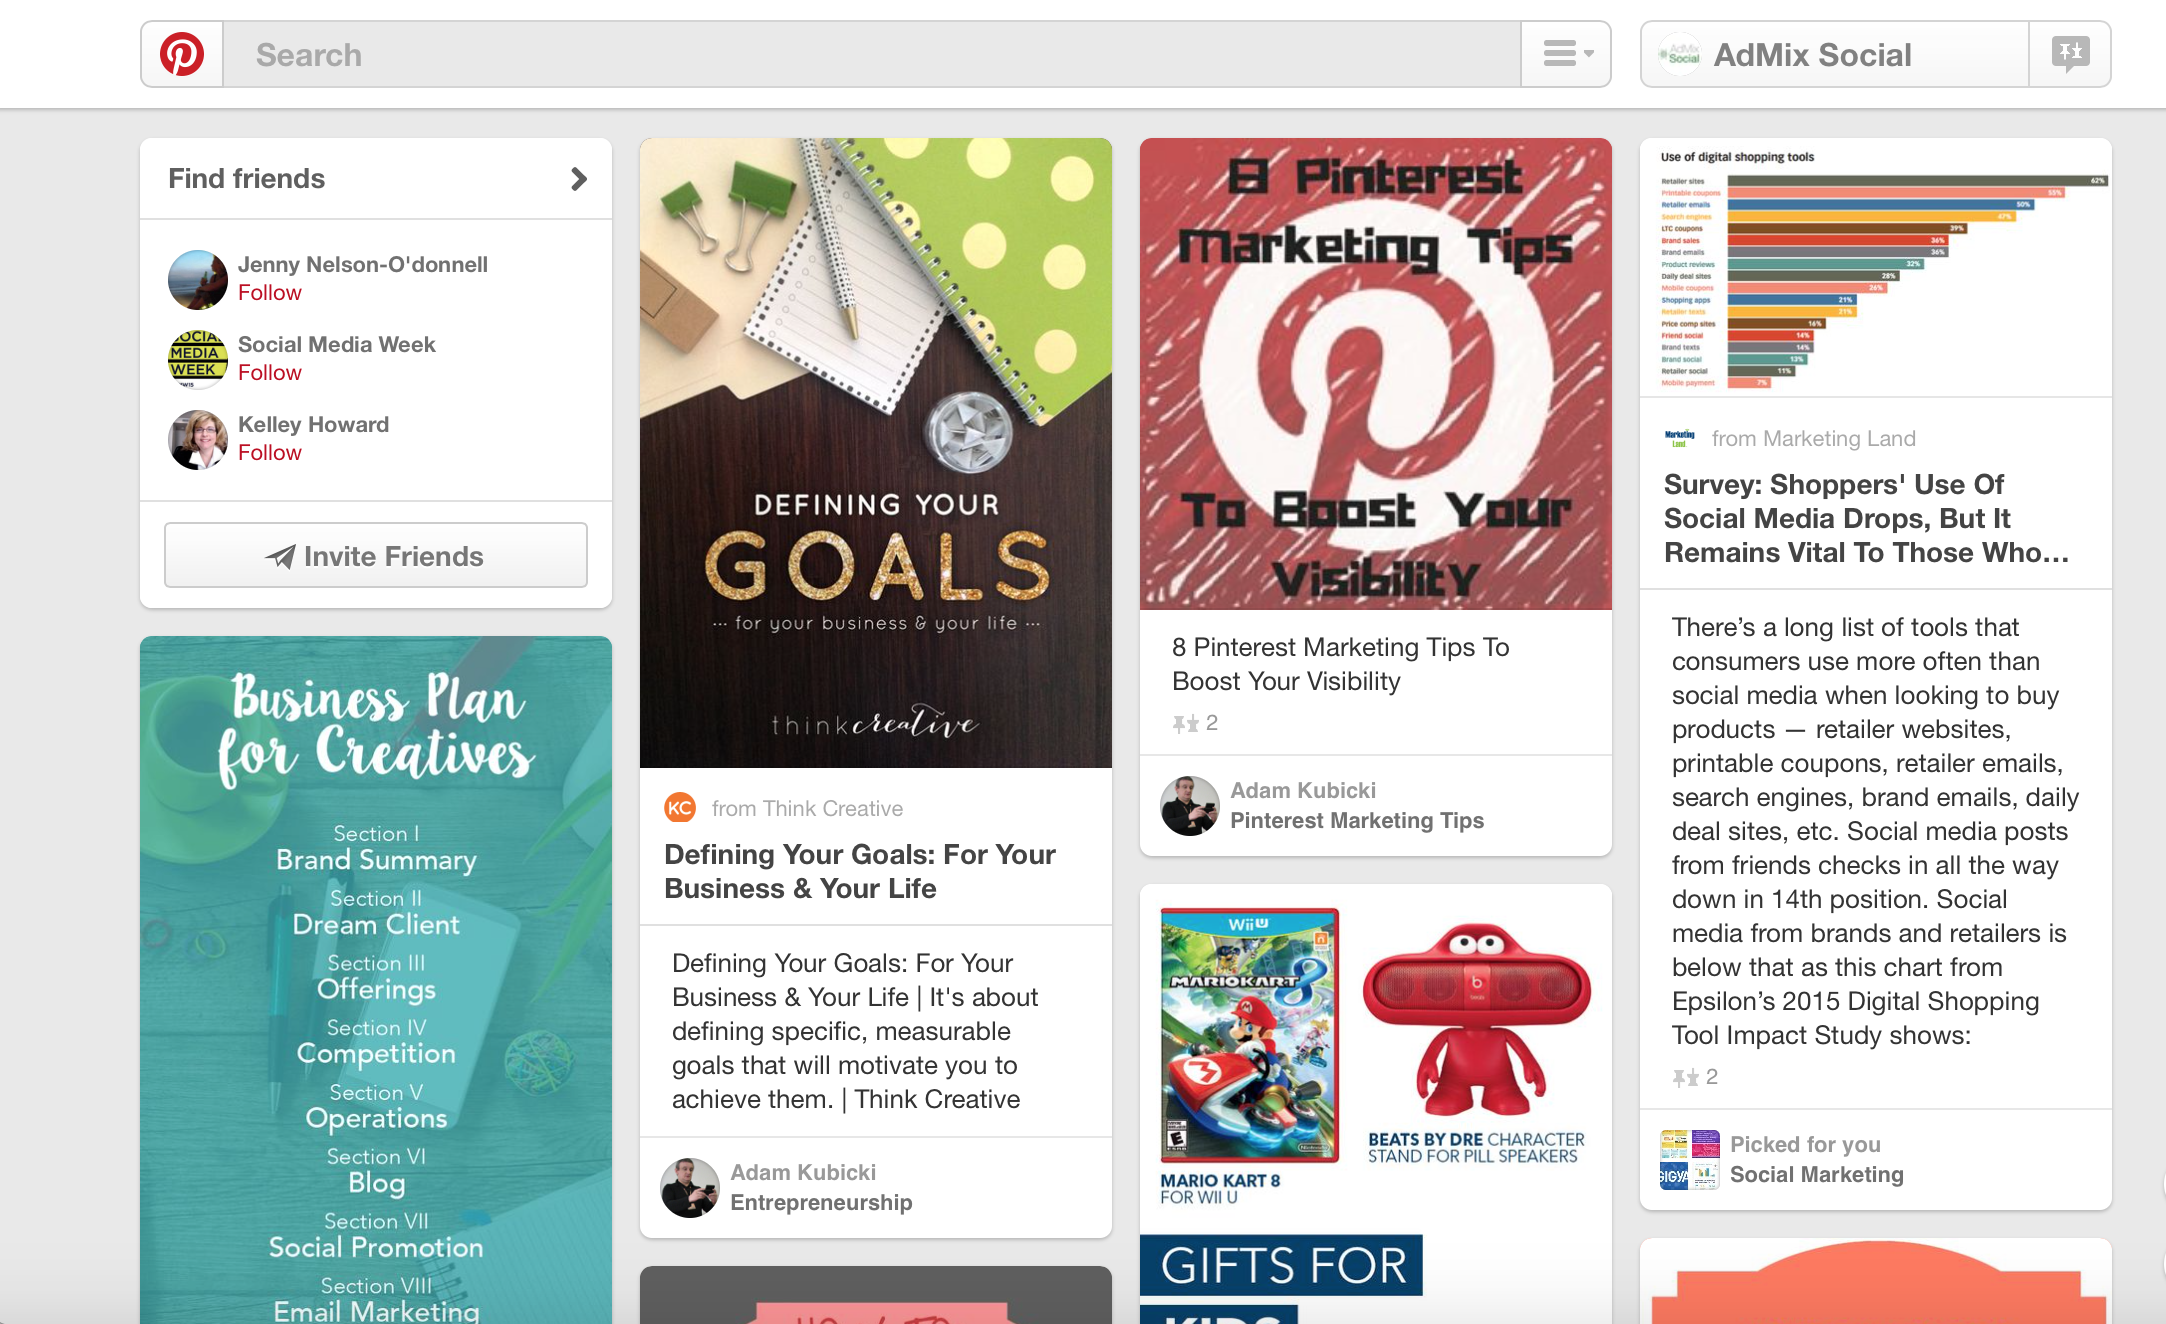The image size is (2166, 1324).
Task: Click into the Search field
Action: point(871,54)
